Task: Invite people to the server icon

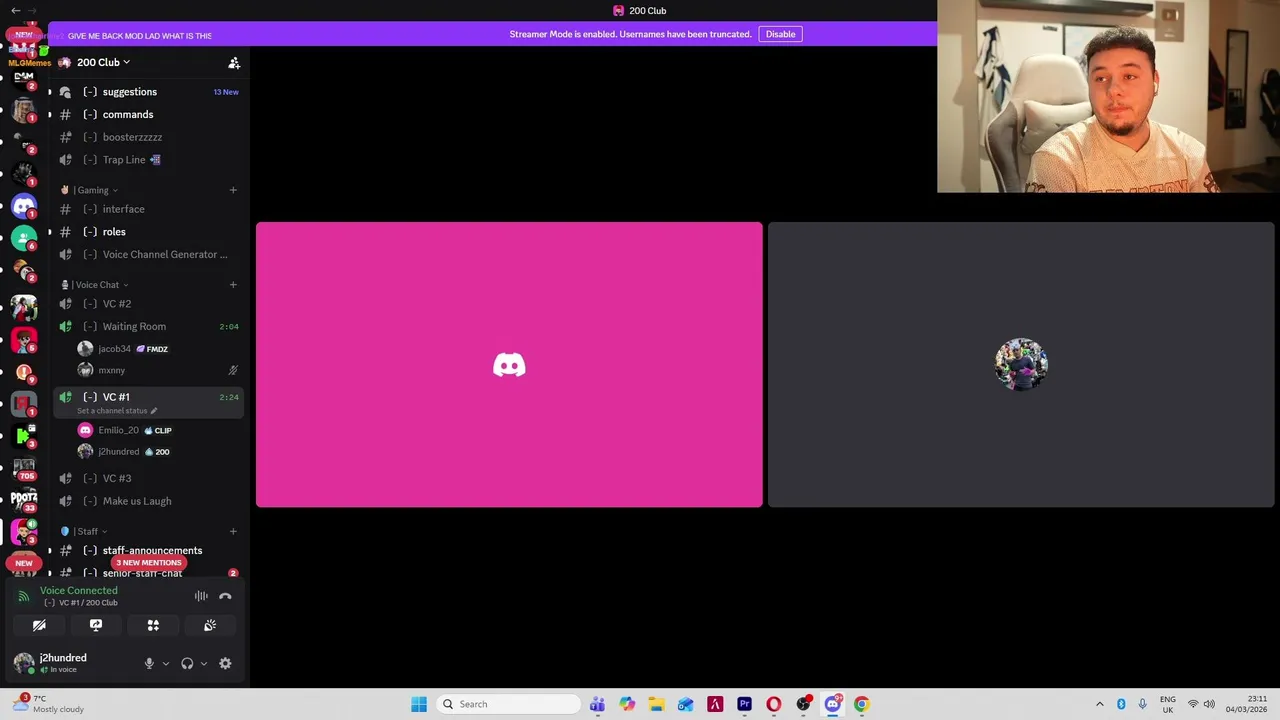Action: (234, 63)
